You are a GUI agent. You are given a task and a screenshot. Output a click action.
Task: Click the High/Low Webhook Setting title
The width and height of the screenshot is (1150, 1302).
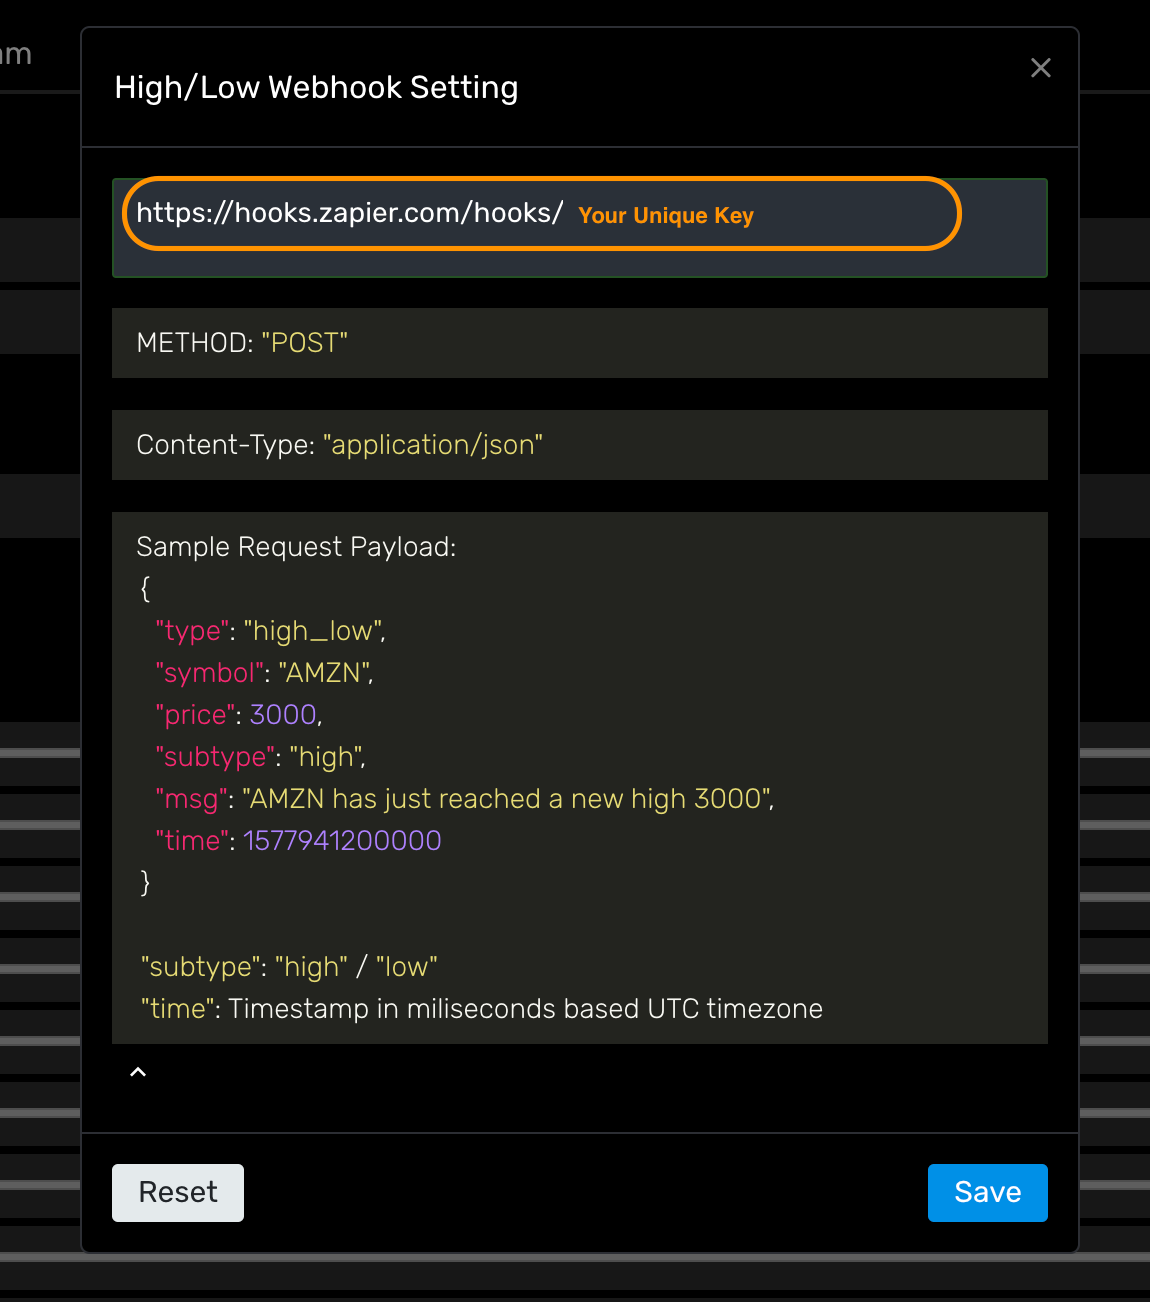(316, 88)
